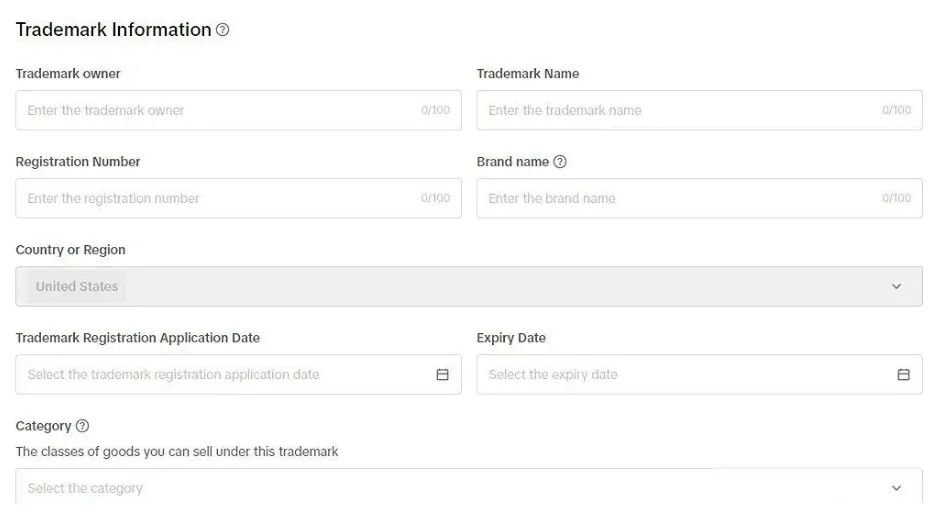Open the United States country dropdown
Viewport: 936px width, 518px height.
click(x=469, y=286)
